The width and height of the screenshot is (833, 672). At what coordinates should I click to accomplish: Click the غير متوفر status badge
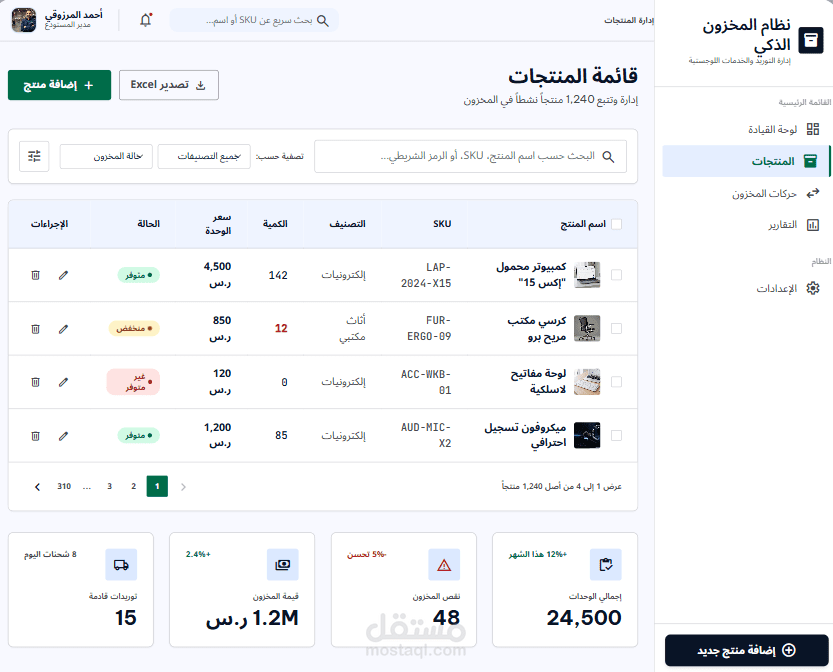click(133, 382)
